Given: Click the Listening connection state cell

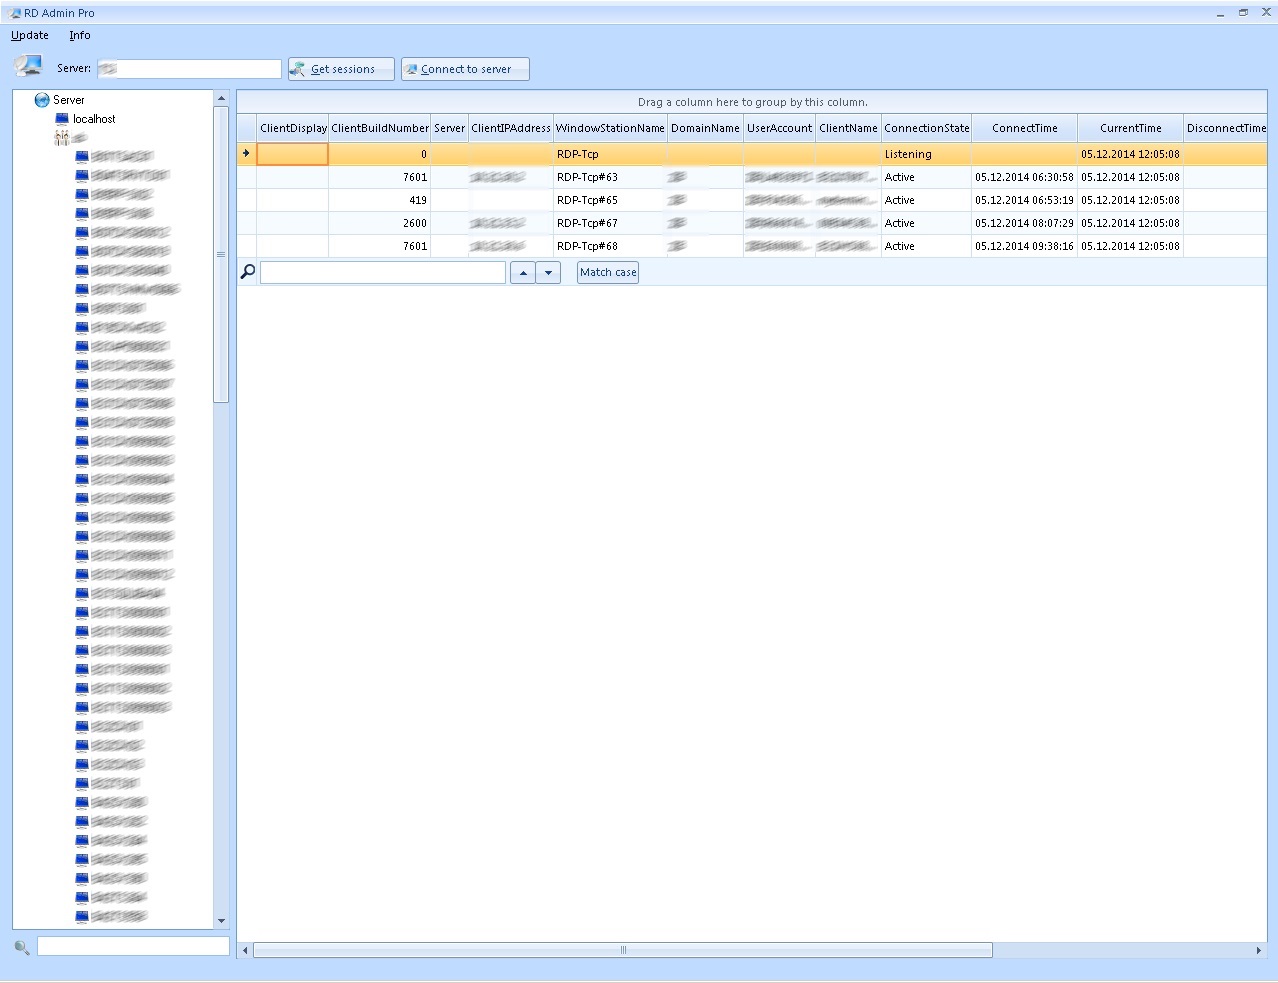Looking at the screenshot, I should 926,154.
